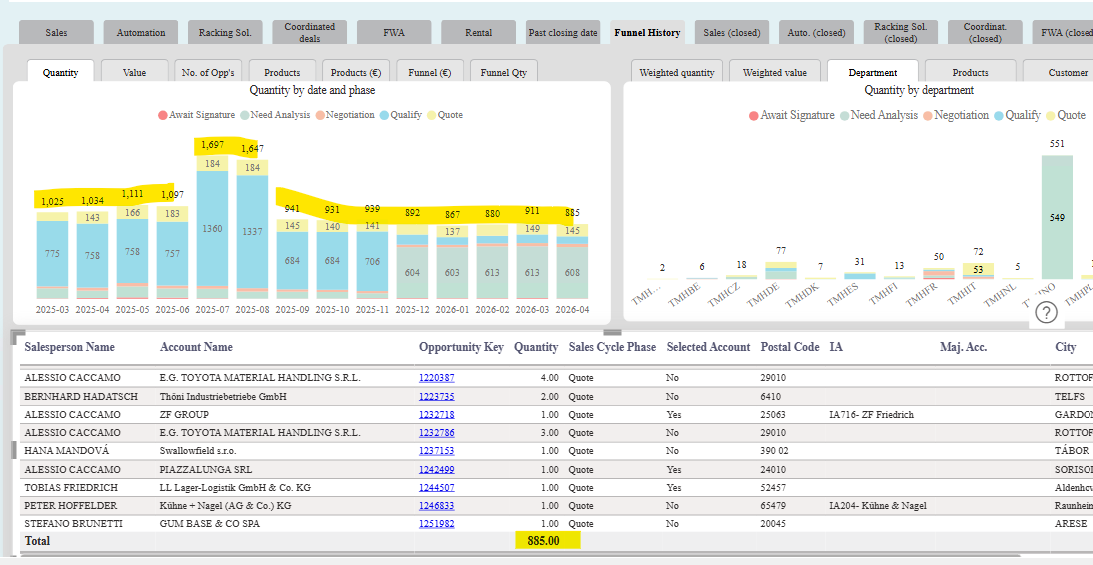Select the Value chart tab
The width and height of the screenshot is (1093, 565).
[x=135, y=72]
